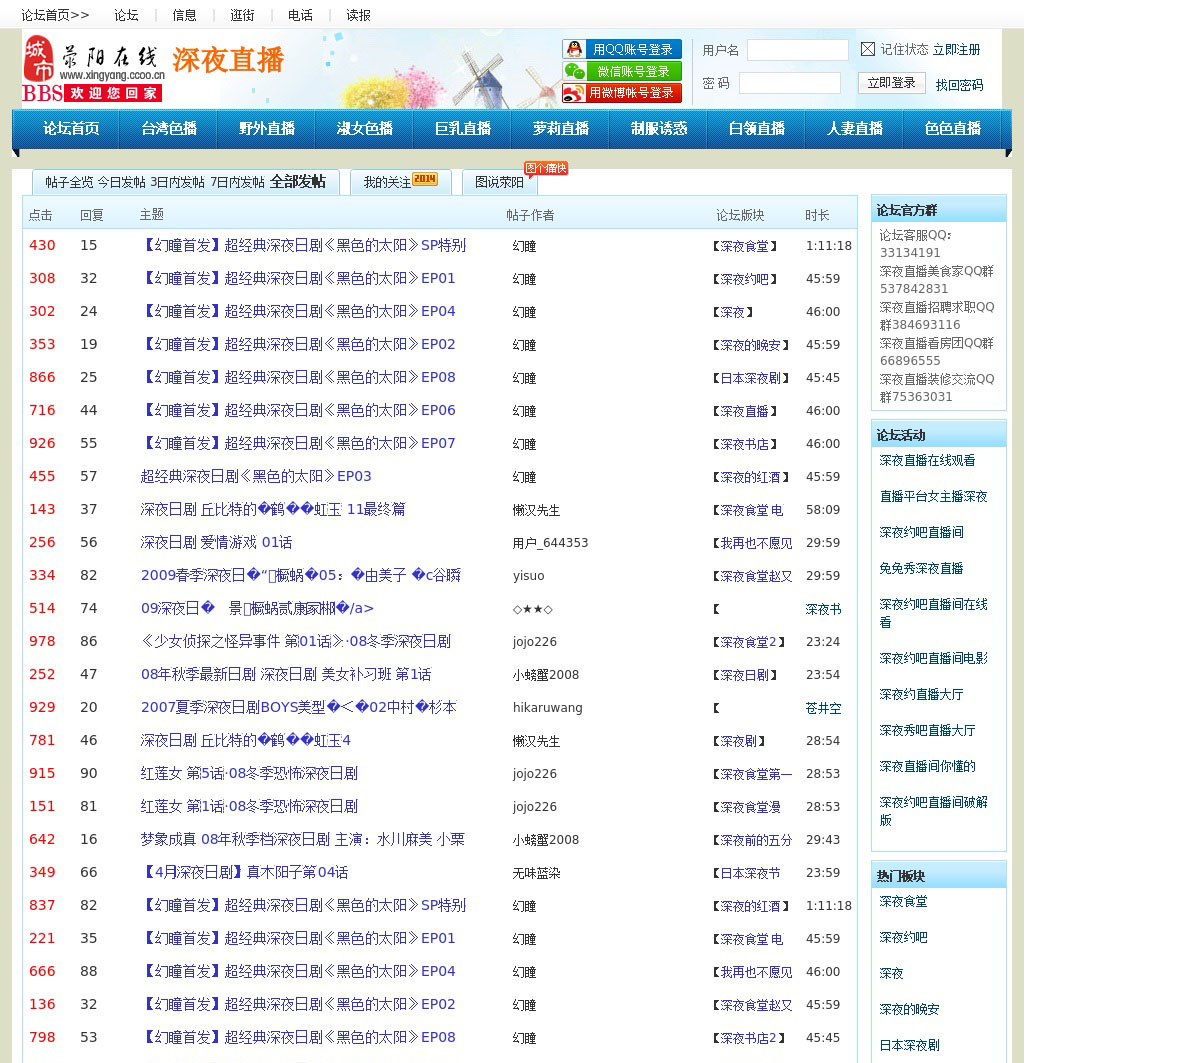Filter posts by 7日内发帖
1200x1063 pixels.
[237, 182]
